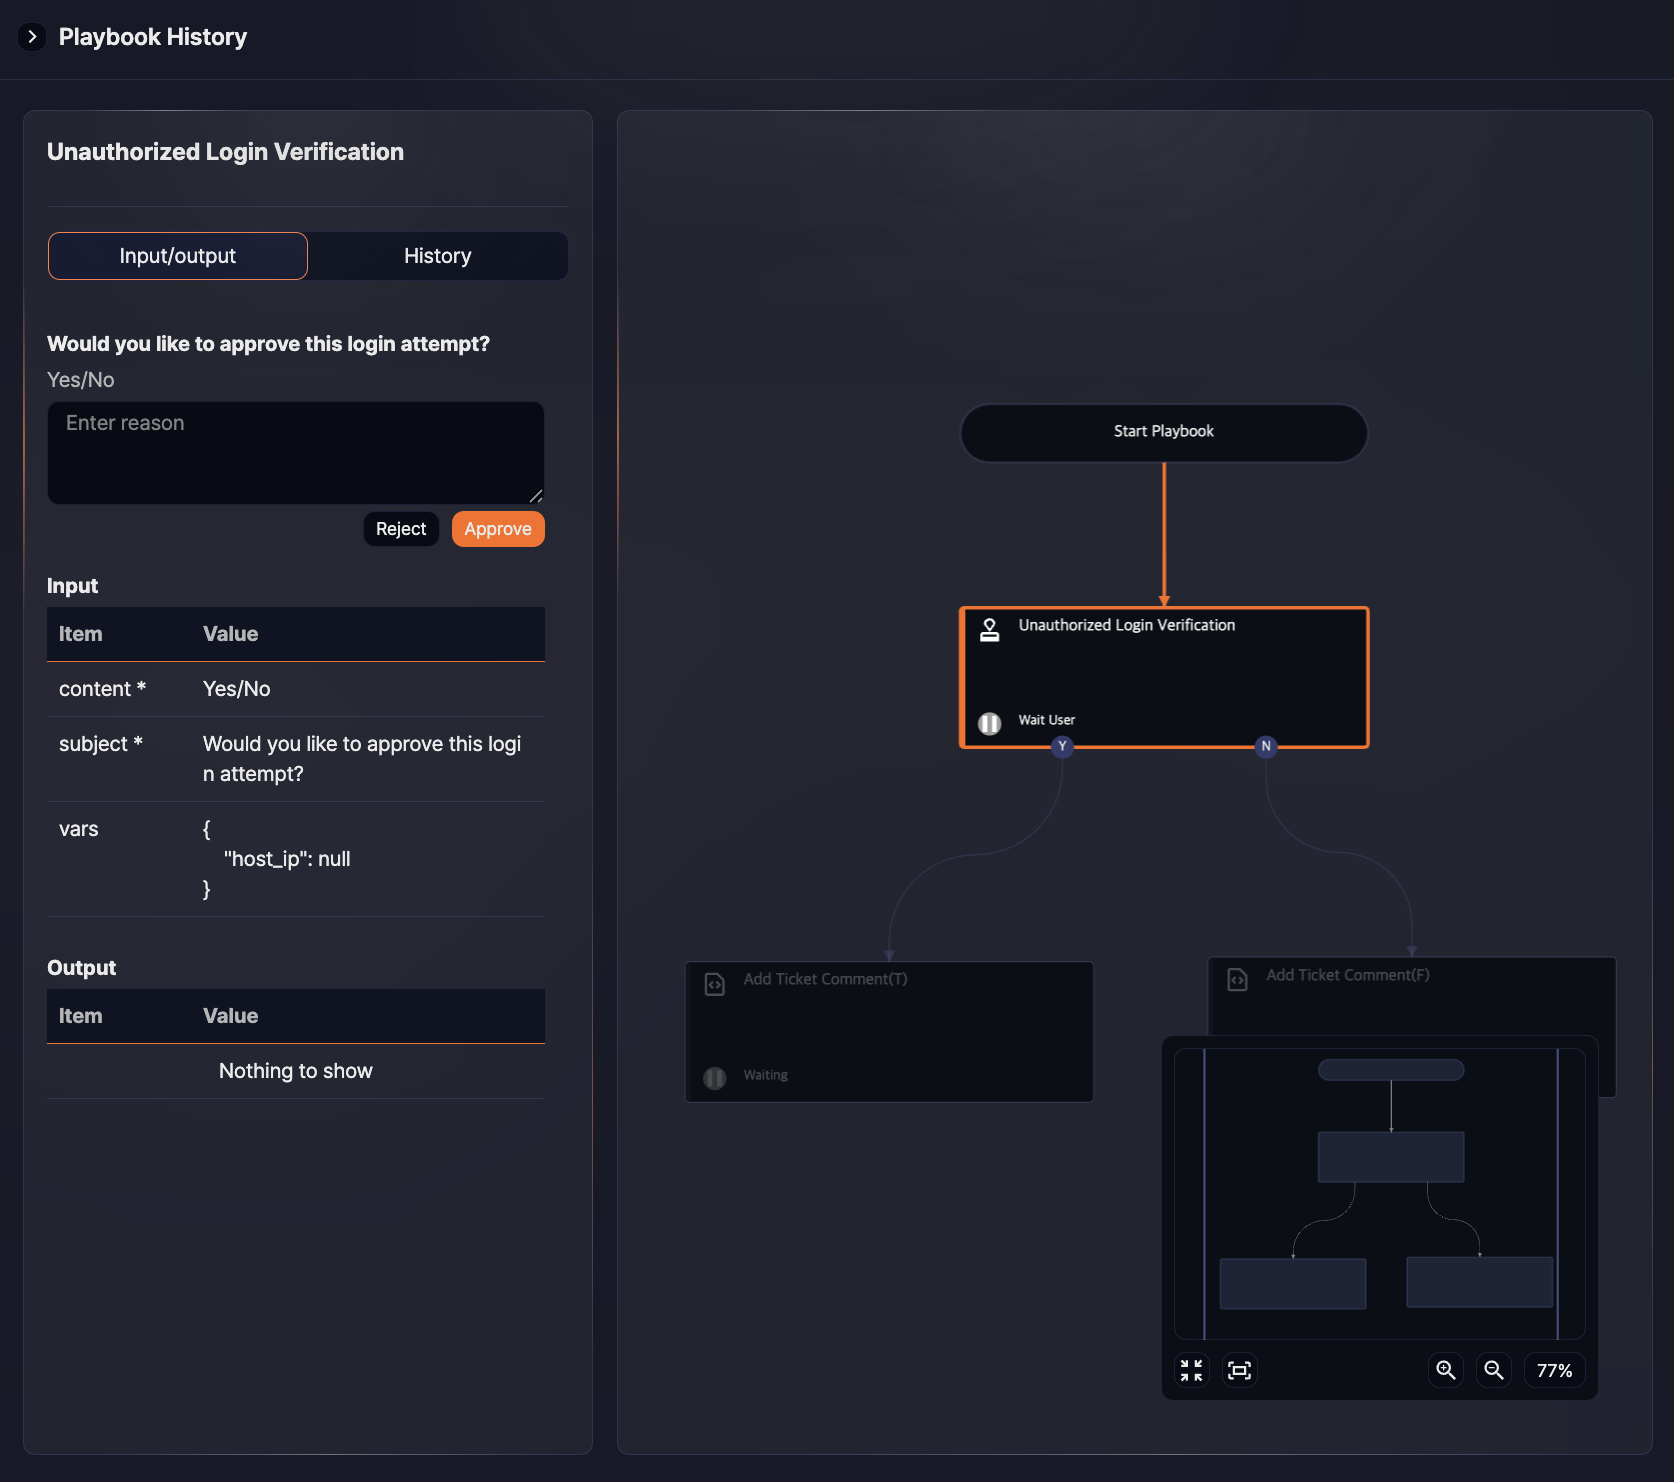Select the Input/output tab
Viewport: 1674px width, 1482px height.
(x=177, y=256)
